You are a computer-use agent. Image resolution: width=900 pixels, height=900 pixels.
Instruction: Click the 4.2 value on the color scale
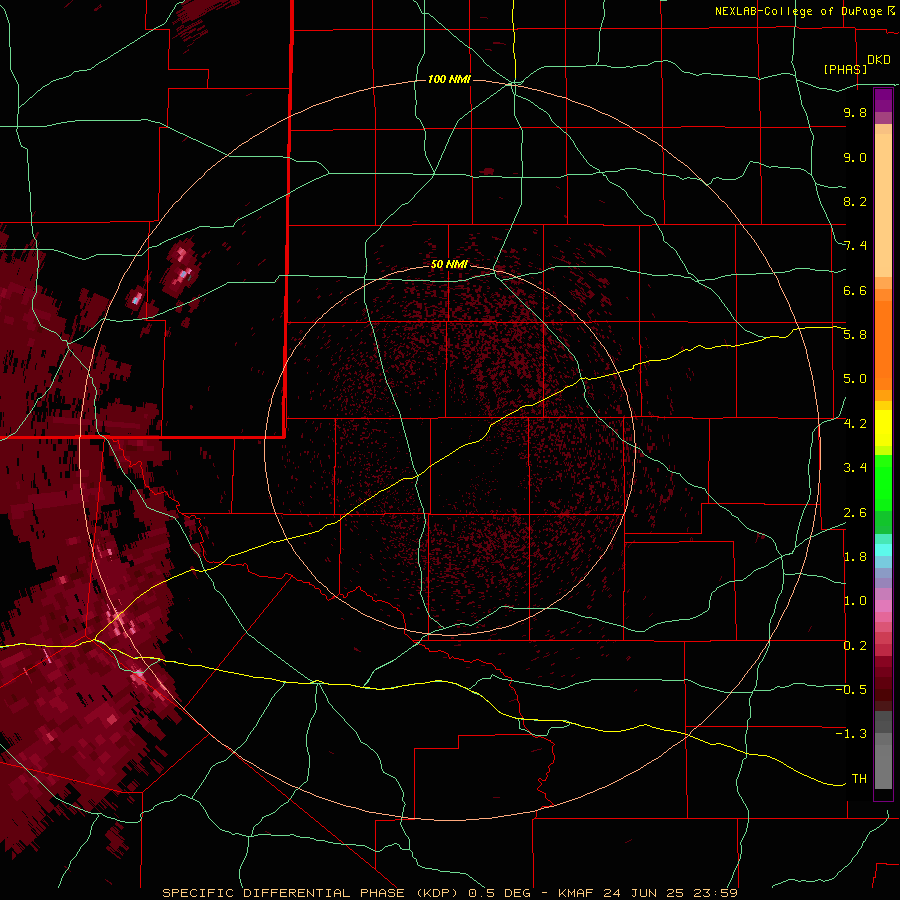[x=855, y=424]
